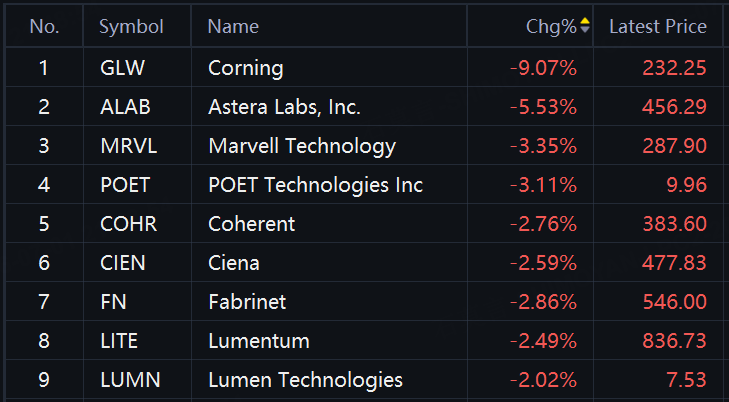Click the No. column header
The height and width of the screenshot is (402, 729).
[x=44, y=26]
